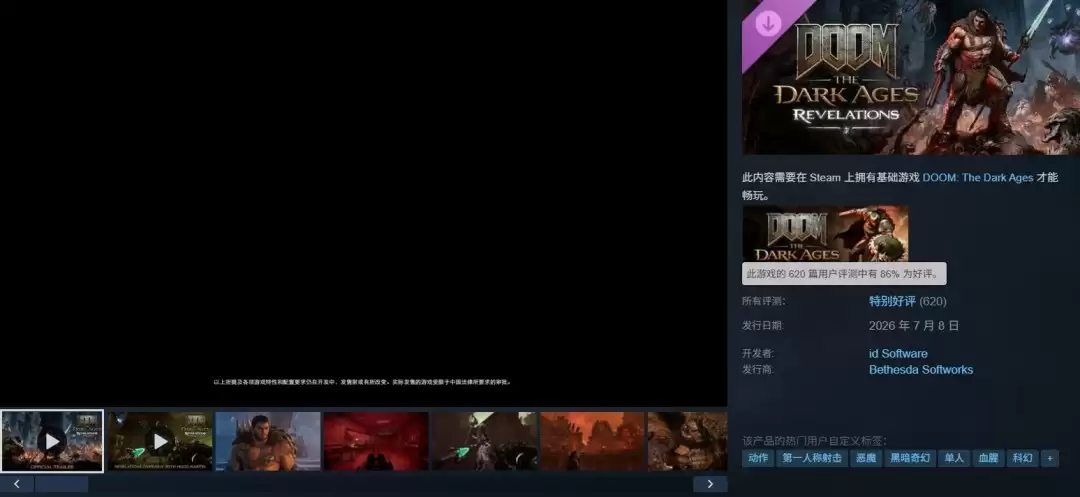The width and height of the screenshot is (1080, 497).
Task: Play the Official Trailer video thumbnail
Action: [52, 441]
